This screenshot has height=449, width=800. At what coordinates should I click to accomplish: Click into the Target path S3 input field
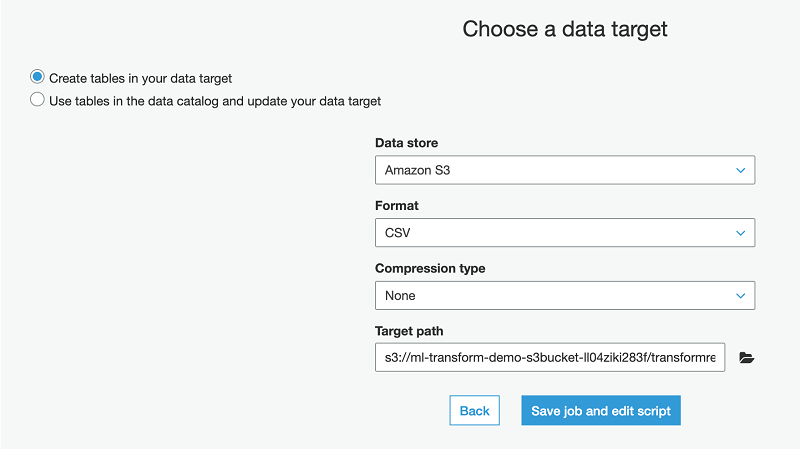coord(549,358)
